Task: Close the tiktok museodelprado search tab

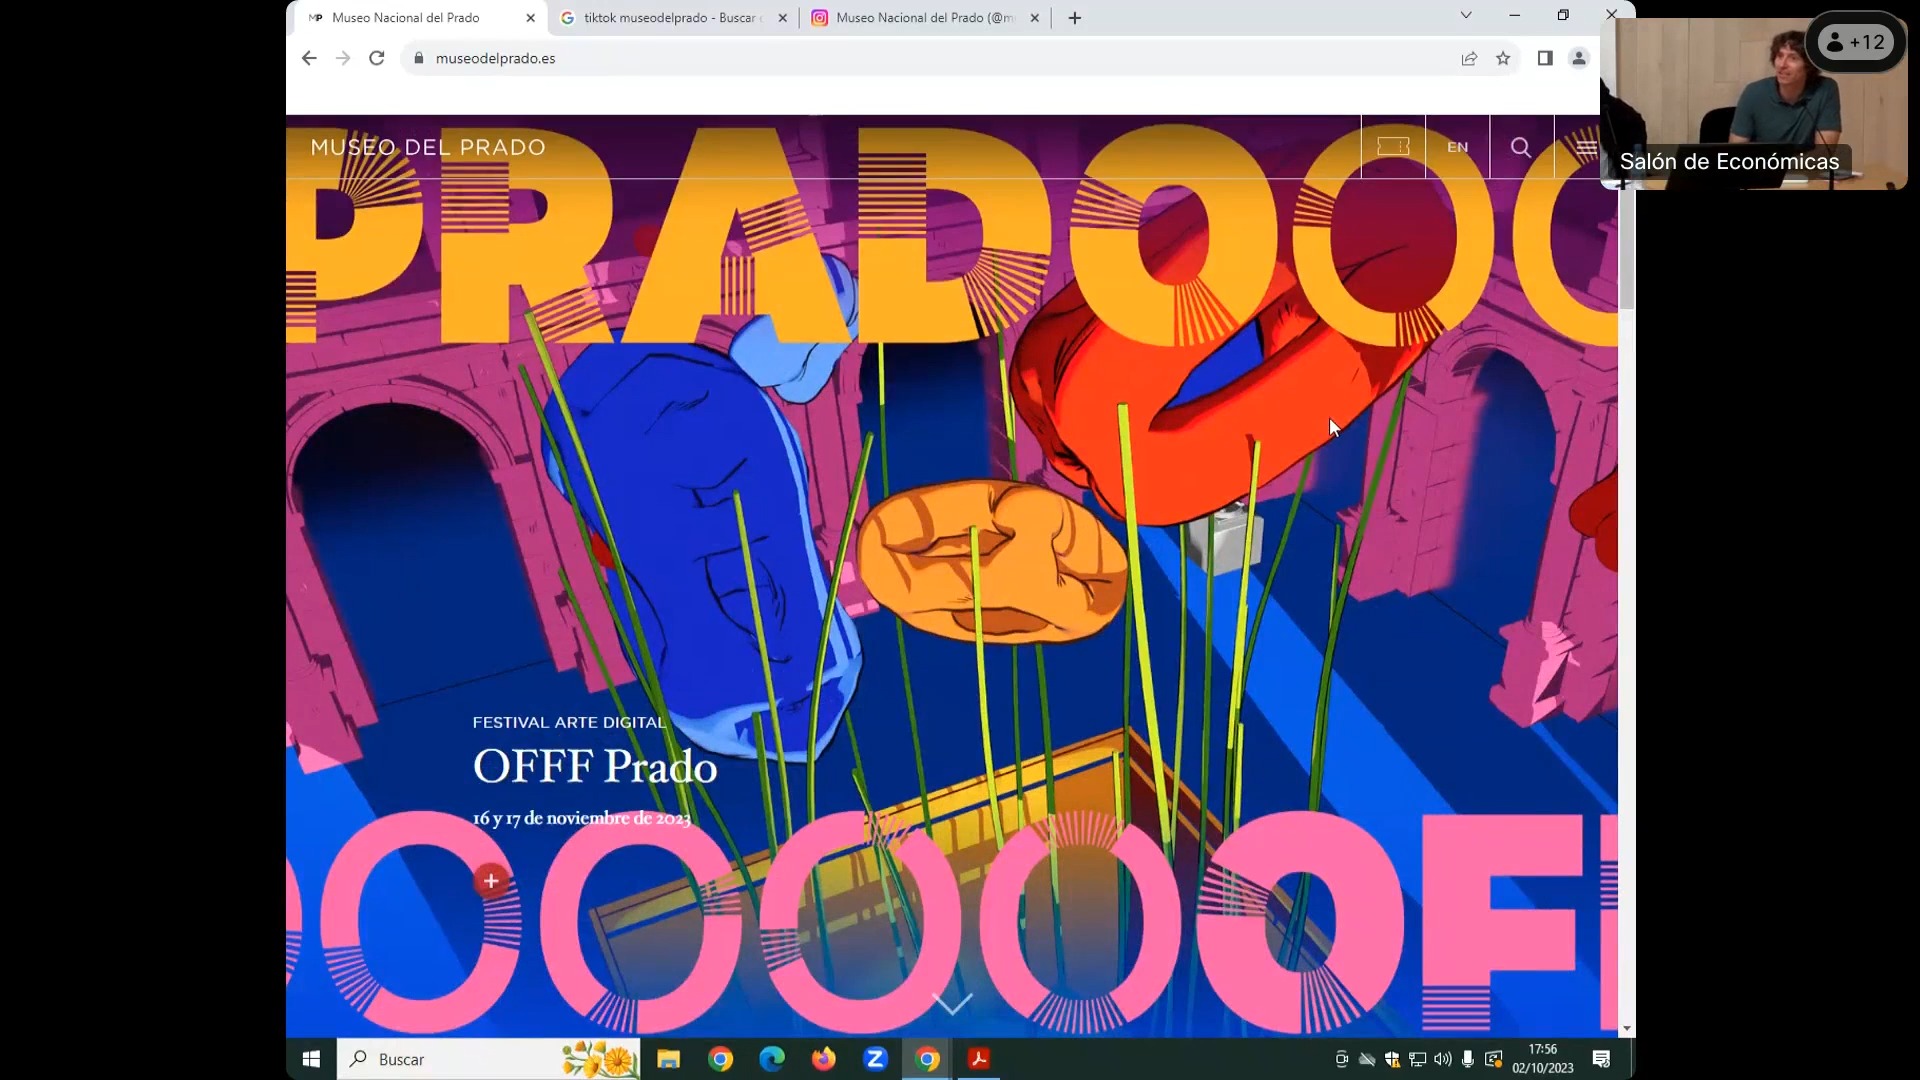Action: (x=783, y=18)
